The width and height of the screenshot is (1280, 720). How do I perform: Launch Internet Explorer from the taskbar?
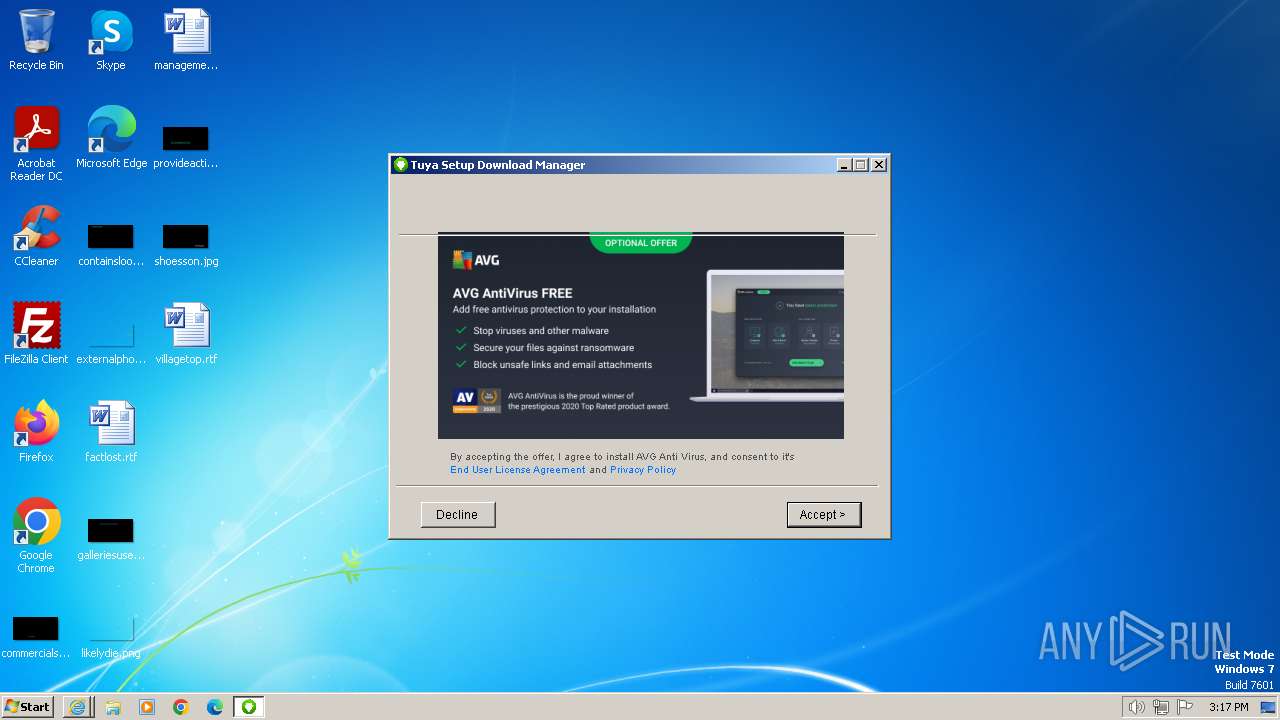(x=77, y=707)
